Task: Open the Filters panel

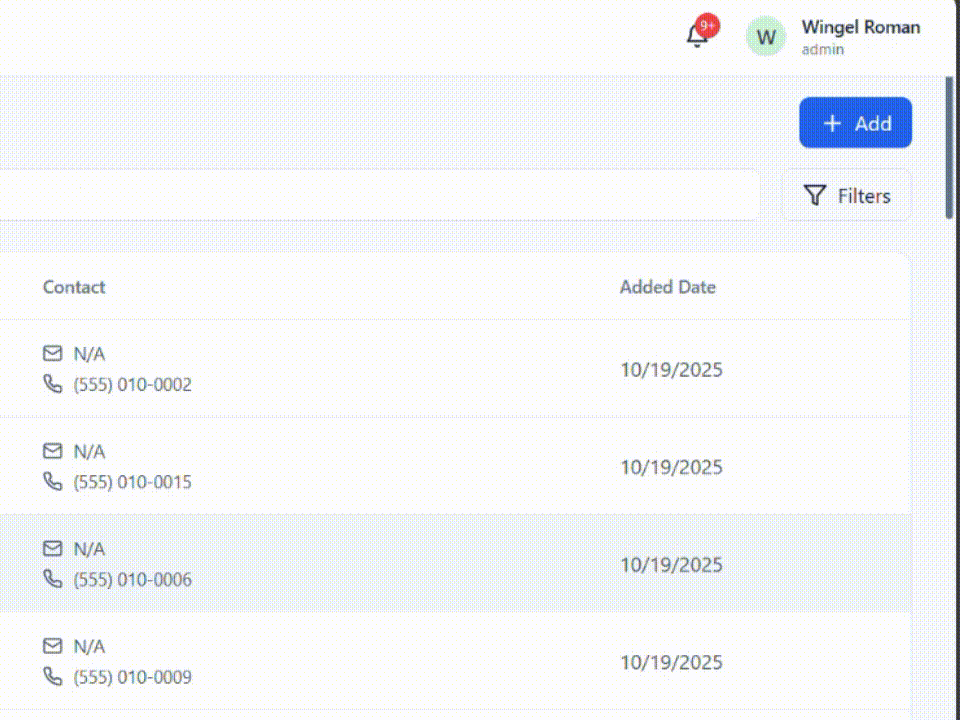Action: point(846,195)
